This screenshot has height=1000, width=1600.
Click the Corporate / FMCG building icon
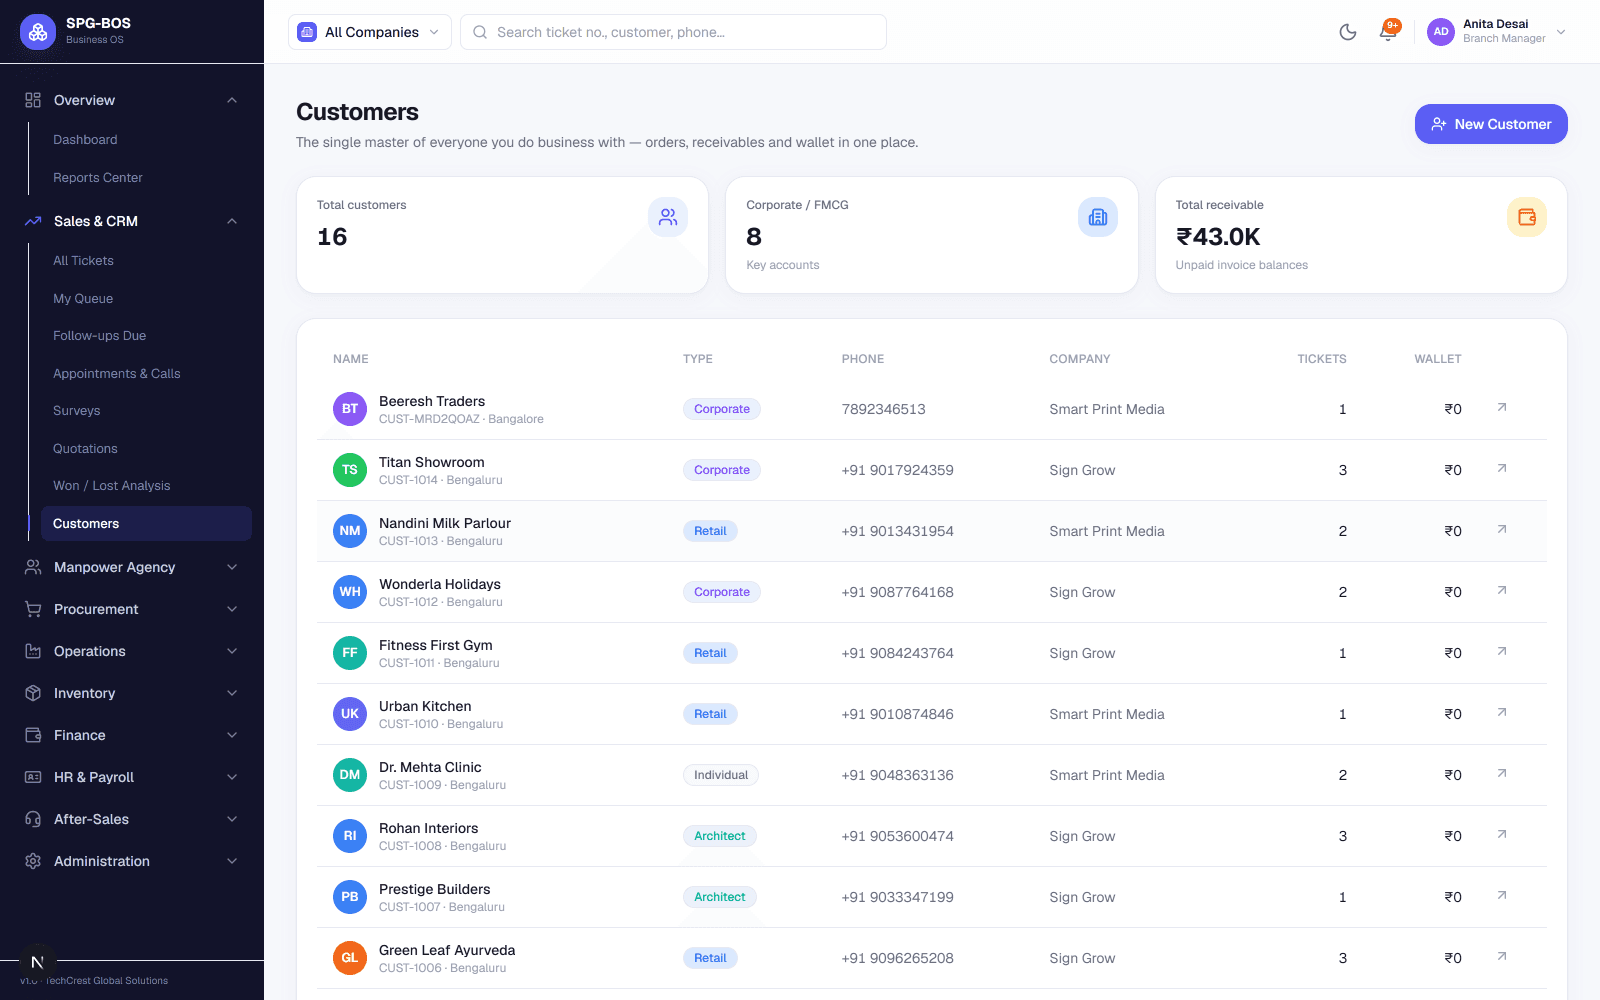[x=1098, y=217]
